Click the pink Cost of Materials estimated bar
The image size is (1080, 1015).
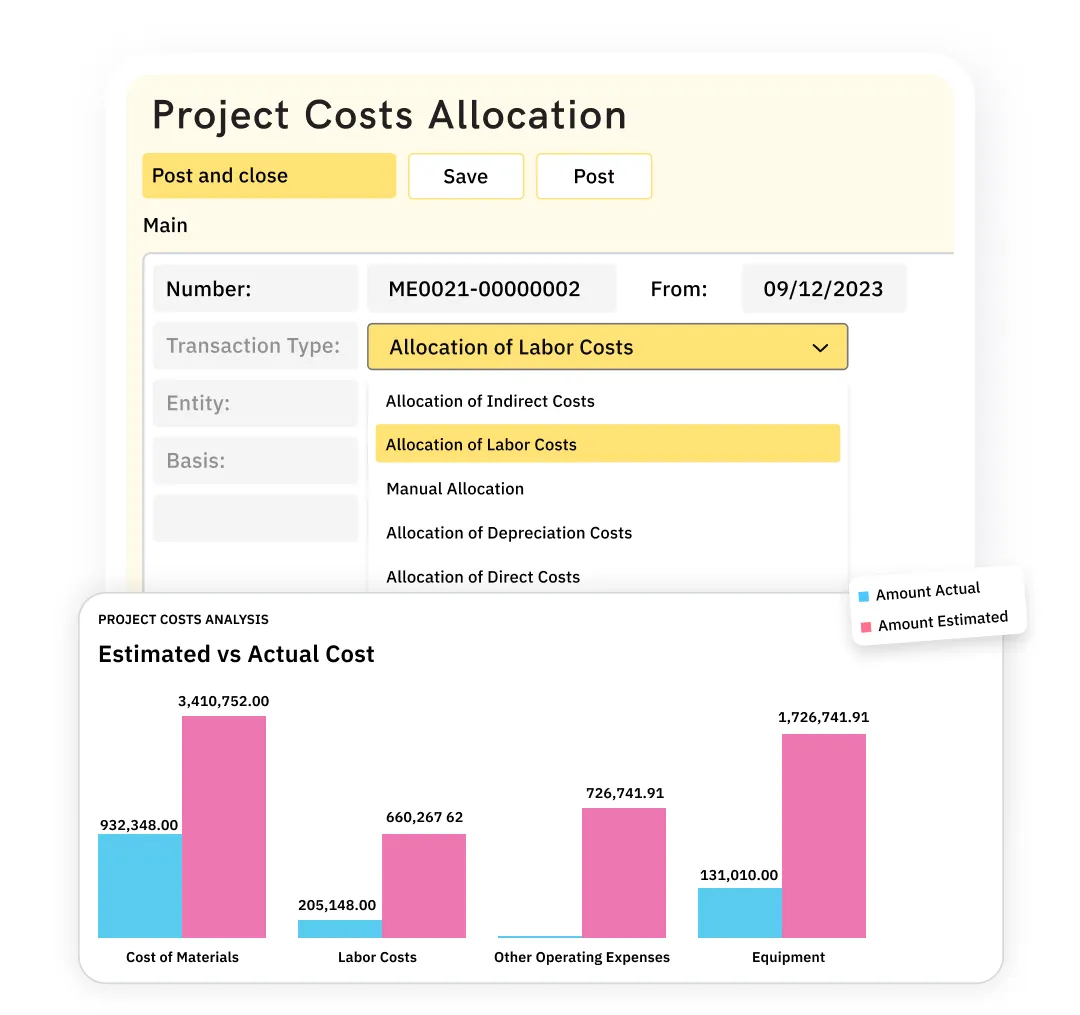(x=224, y=826)
